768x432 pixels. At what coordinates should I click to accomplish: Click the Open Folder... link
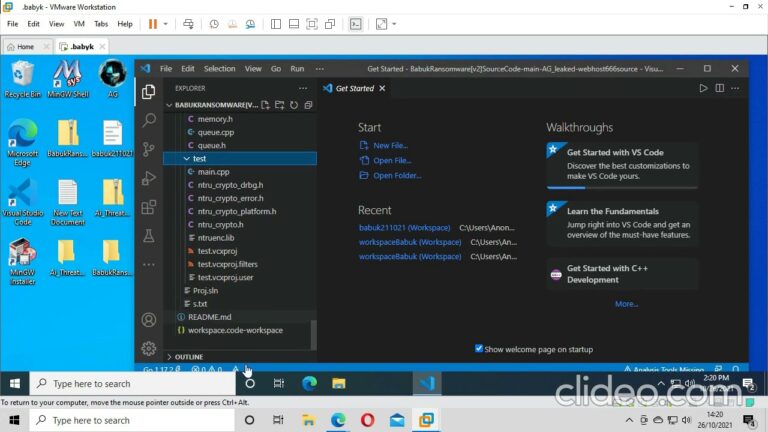point(396,175)
